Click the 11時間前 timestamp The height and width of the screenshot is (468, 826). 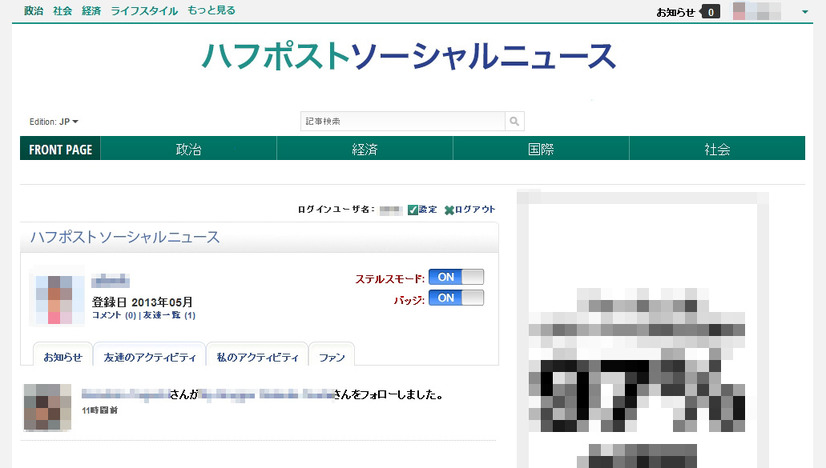pyautogui.click(x=100, y=410)
